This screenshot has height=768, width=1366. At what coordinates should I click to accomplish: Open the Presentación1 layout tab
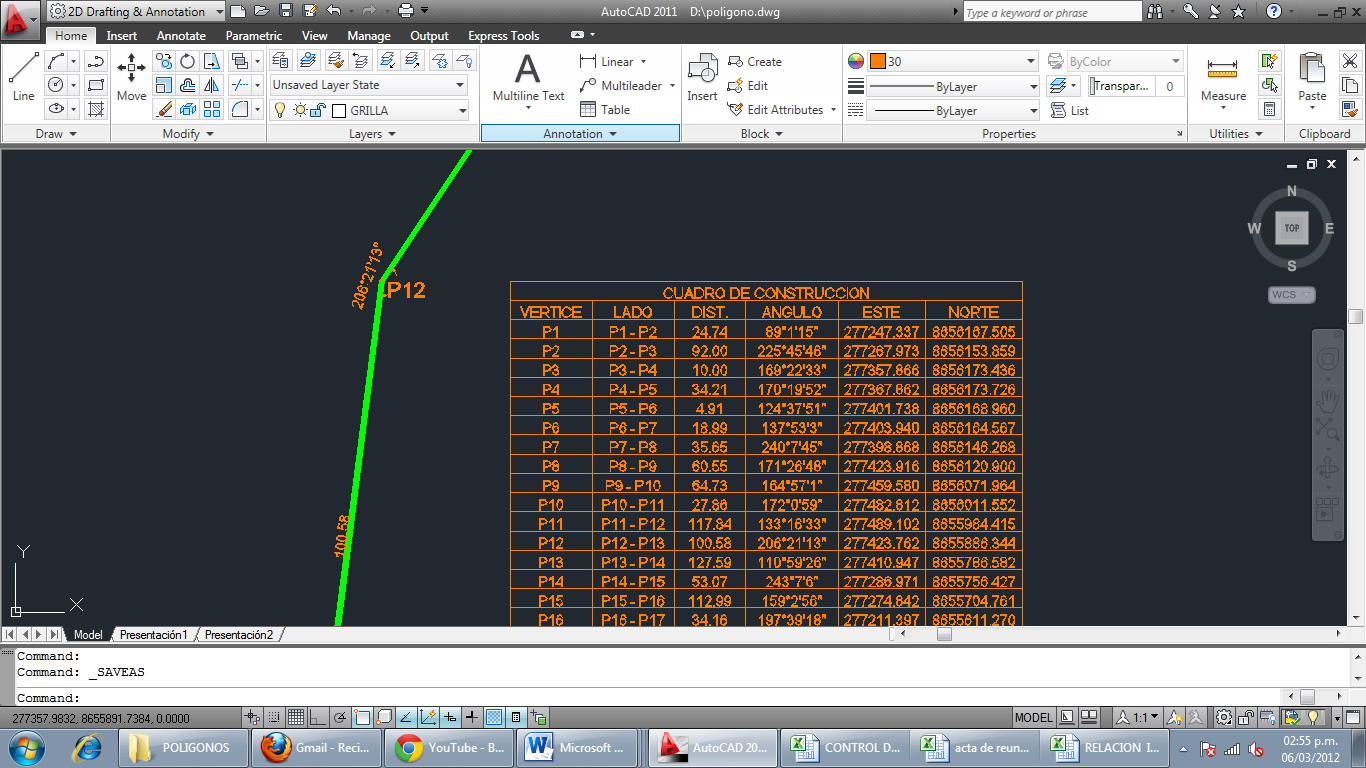tap(152, 634)
